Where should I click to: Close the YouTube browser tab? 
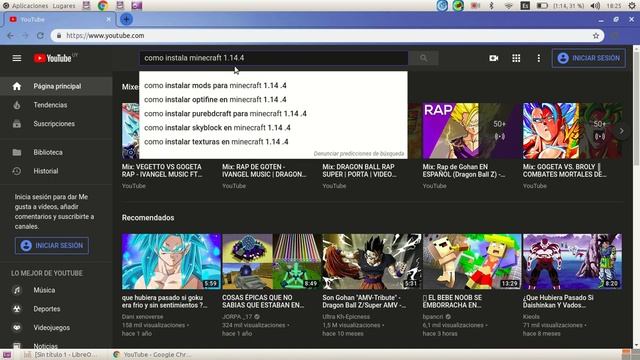click(x=109, y=19)
